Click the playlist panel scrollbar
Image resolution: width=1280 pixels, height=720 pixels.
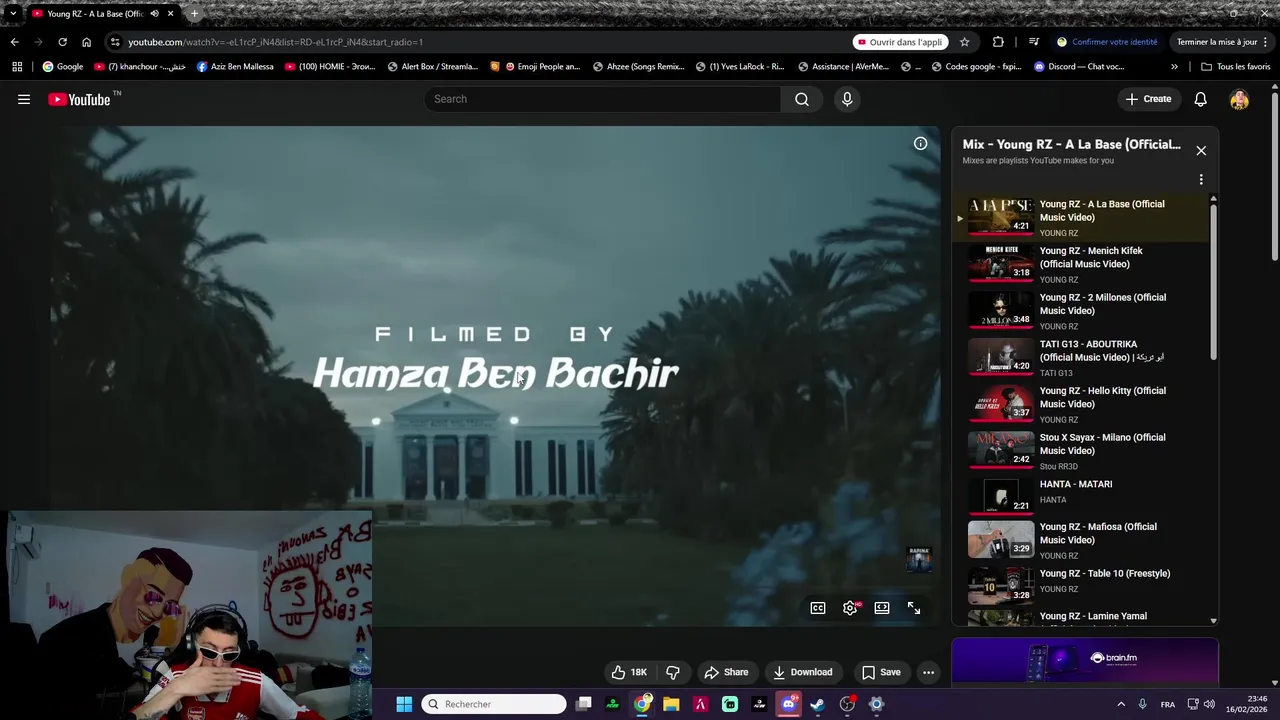coord(1214,280)
